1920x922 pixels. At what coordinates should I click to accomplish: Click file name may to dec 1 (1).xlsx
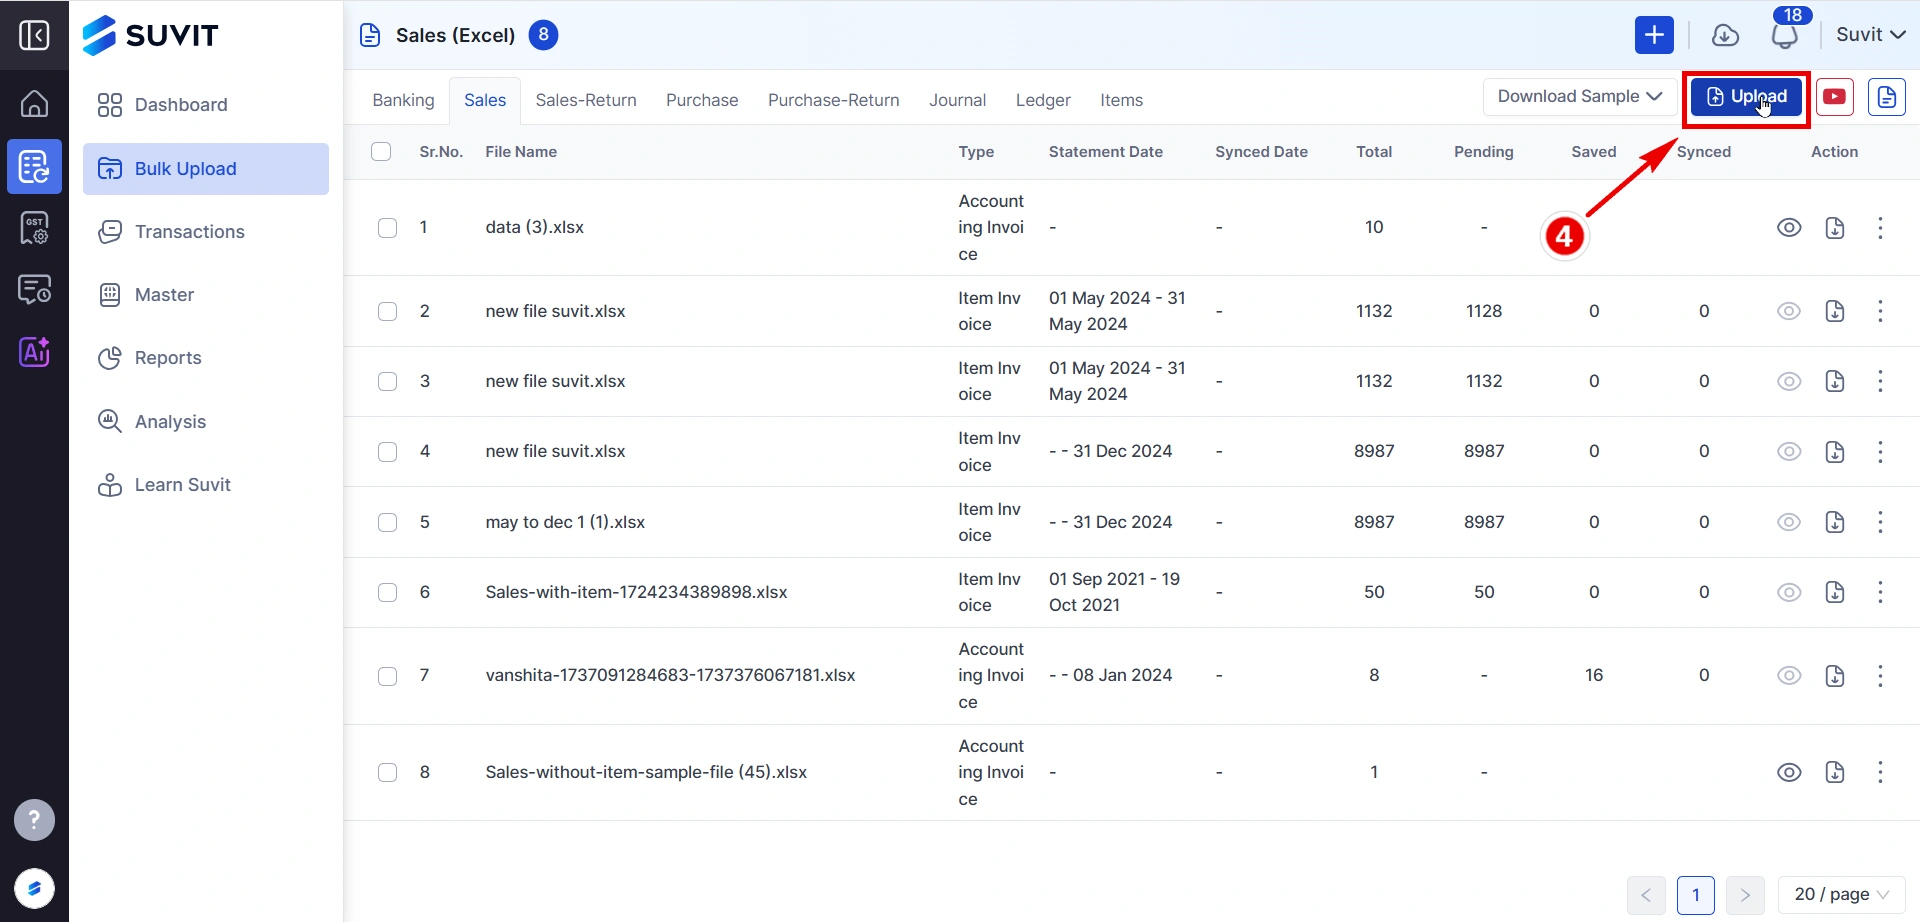[x=565, y=522]
